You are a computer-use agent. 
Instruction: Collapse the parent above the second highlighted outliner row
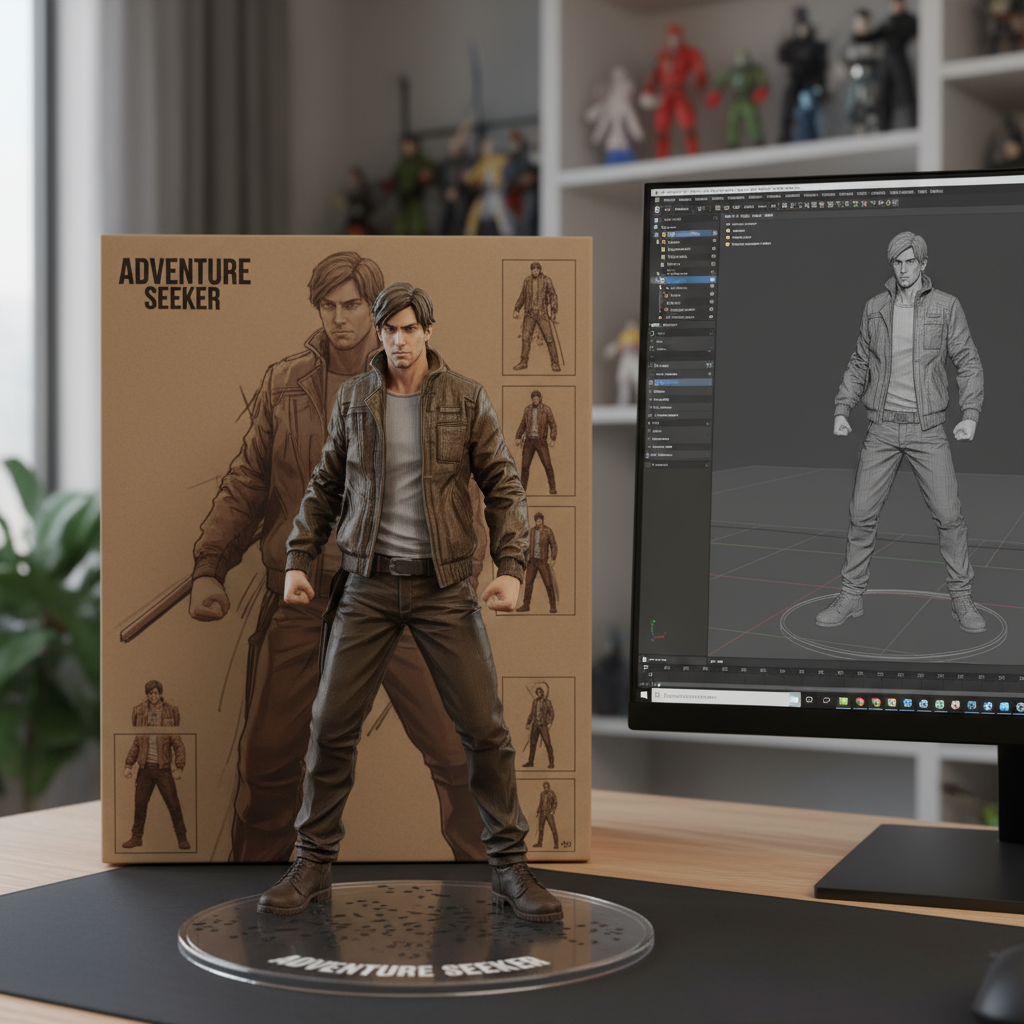(x=660, y=273)
